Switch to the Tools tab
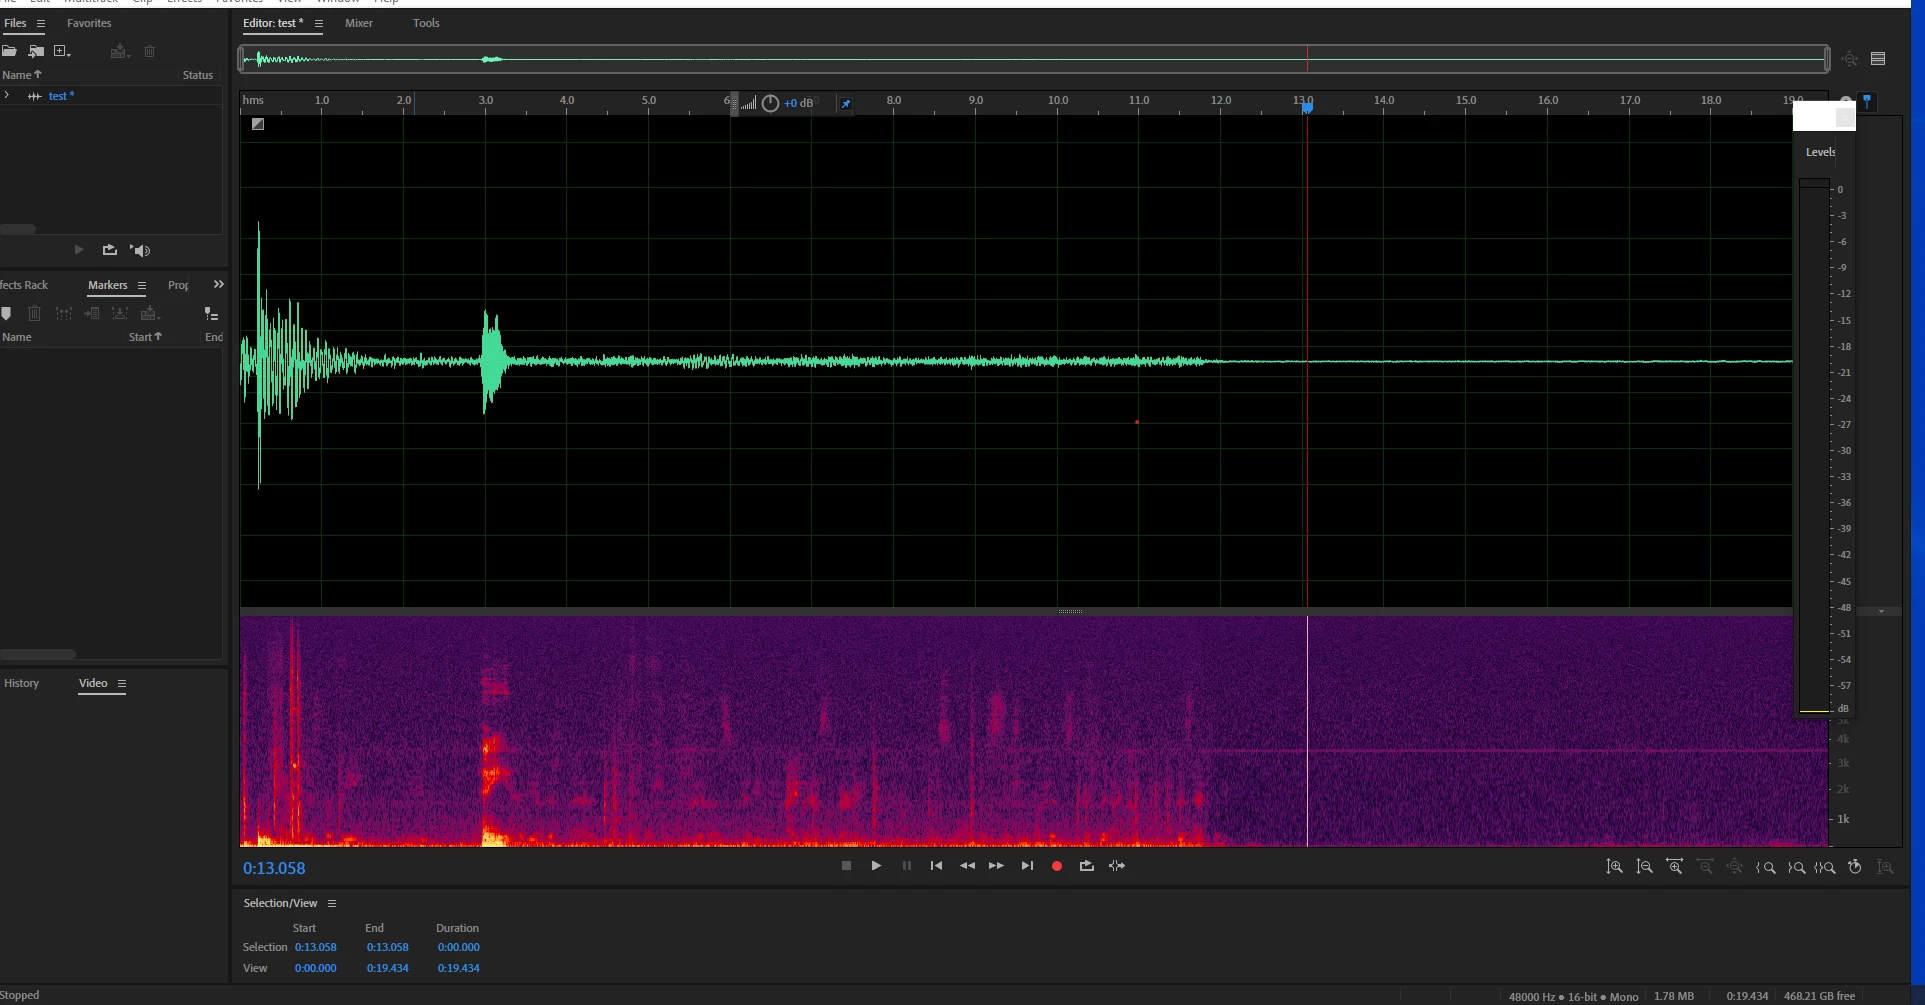Viewport: 1925px width, 1005px height. click(x=426, y=23)
